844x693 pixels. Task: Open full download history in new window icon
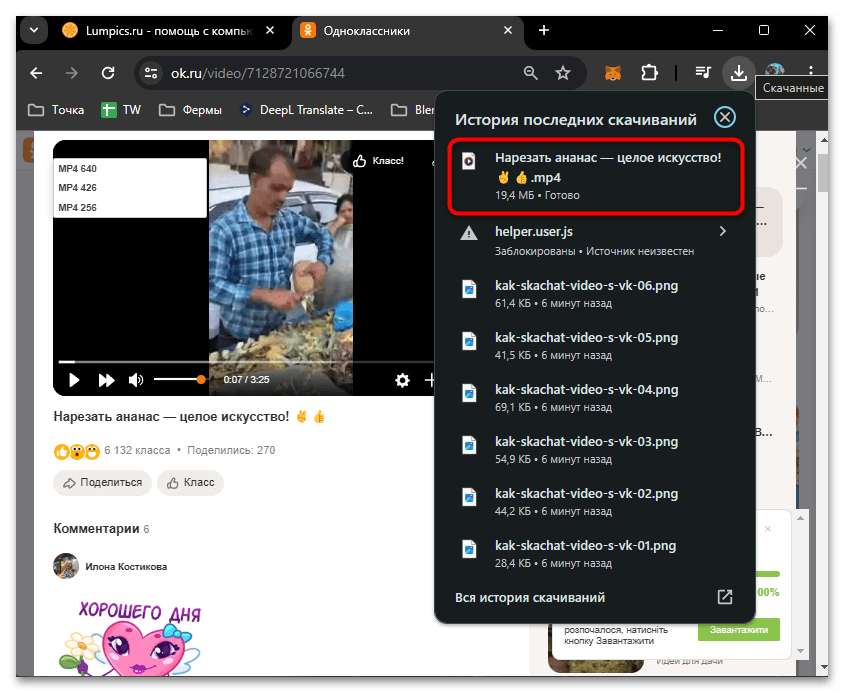724,596
